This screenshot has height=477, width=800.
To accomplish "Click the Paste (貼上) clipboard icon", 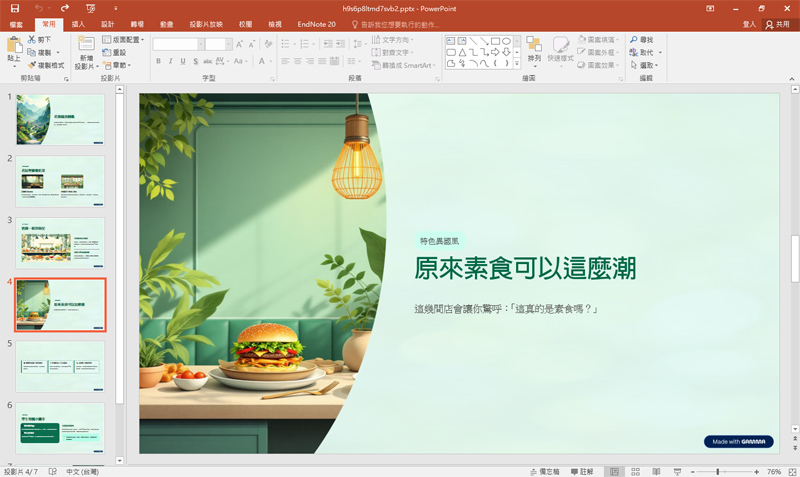I will pos(13,50).
